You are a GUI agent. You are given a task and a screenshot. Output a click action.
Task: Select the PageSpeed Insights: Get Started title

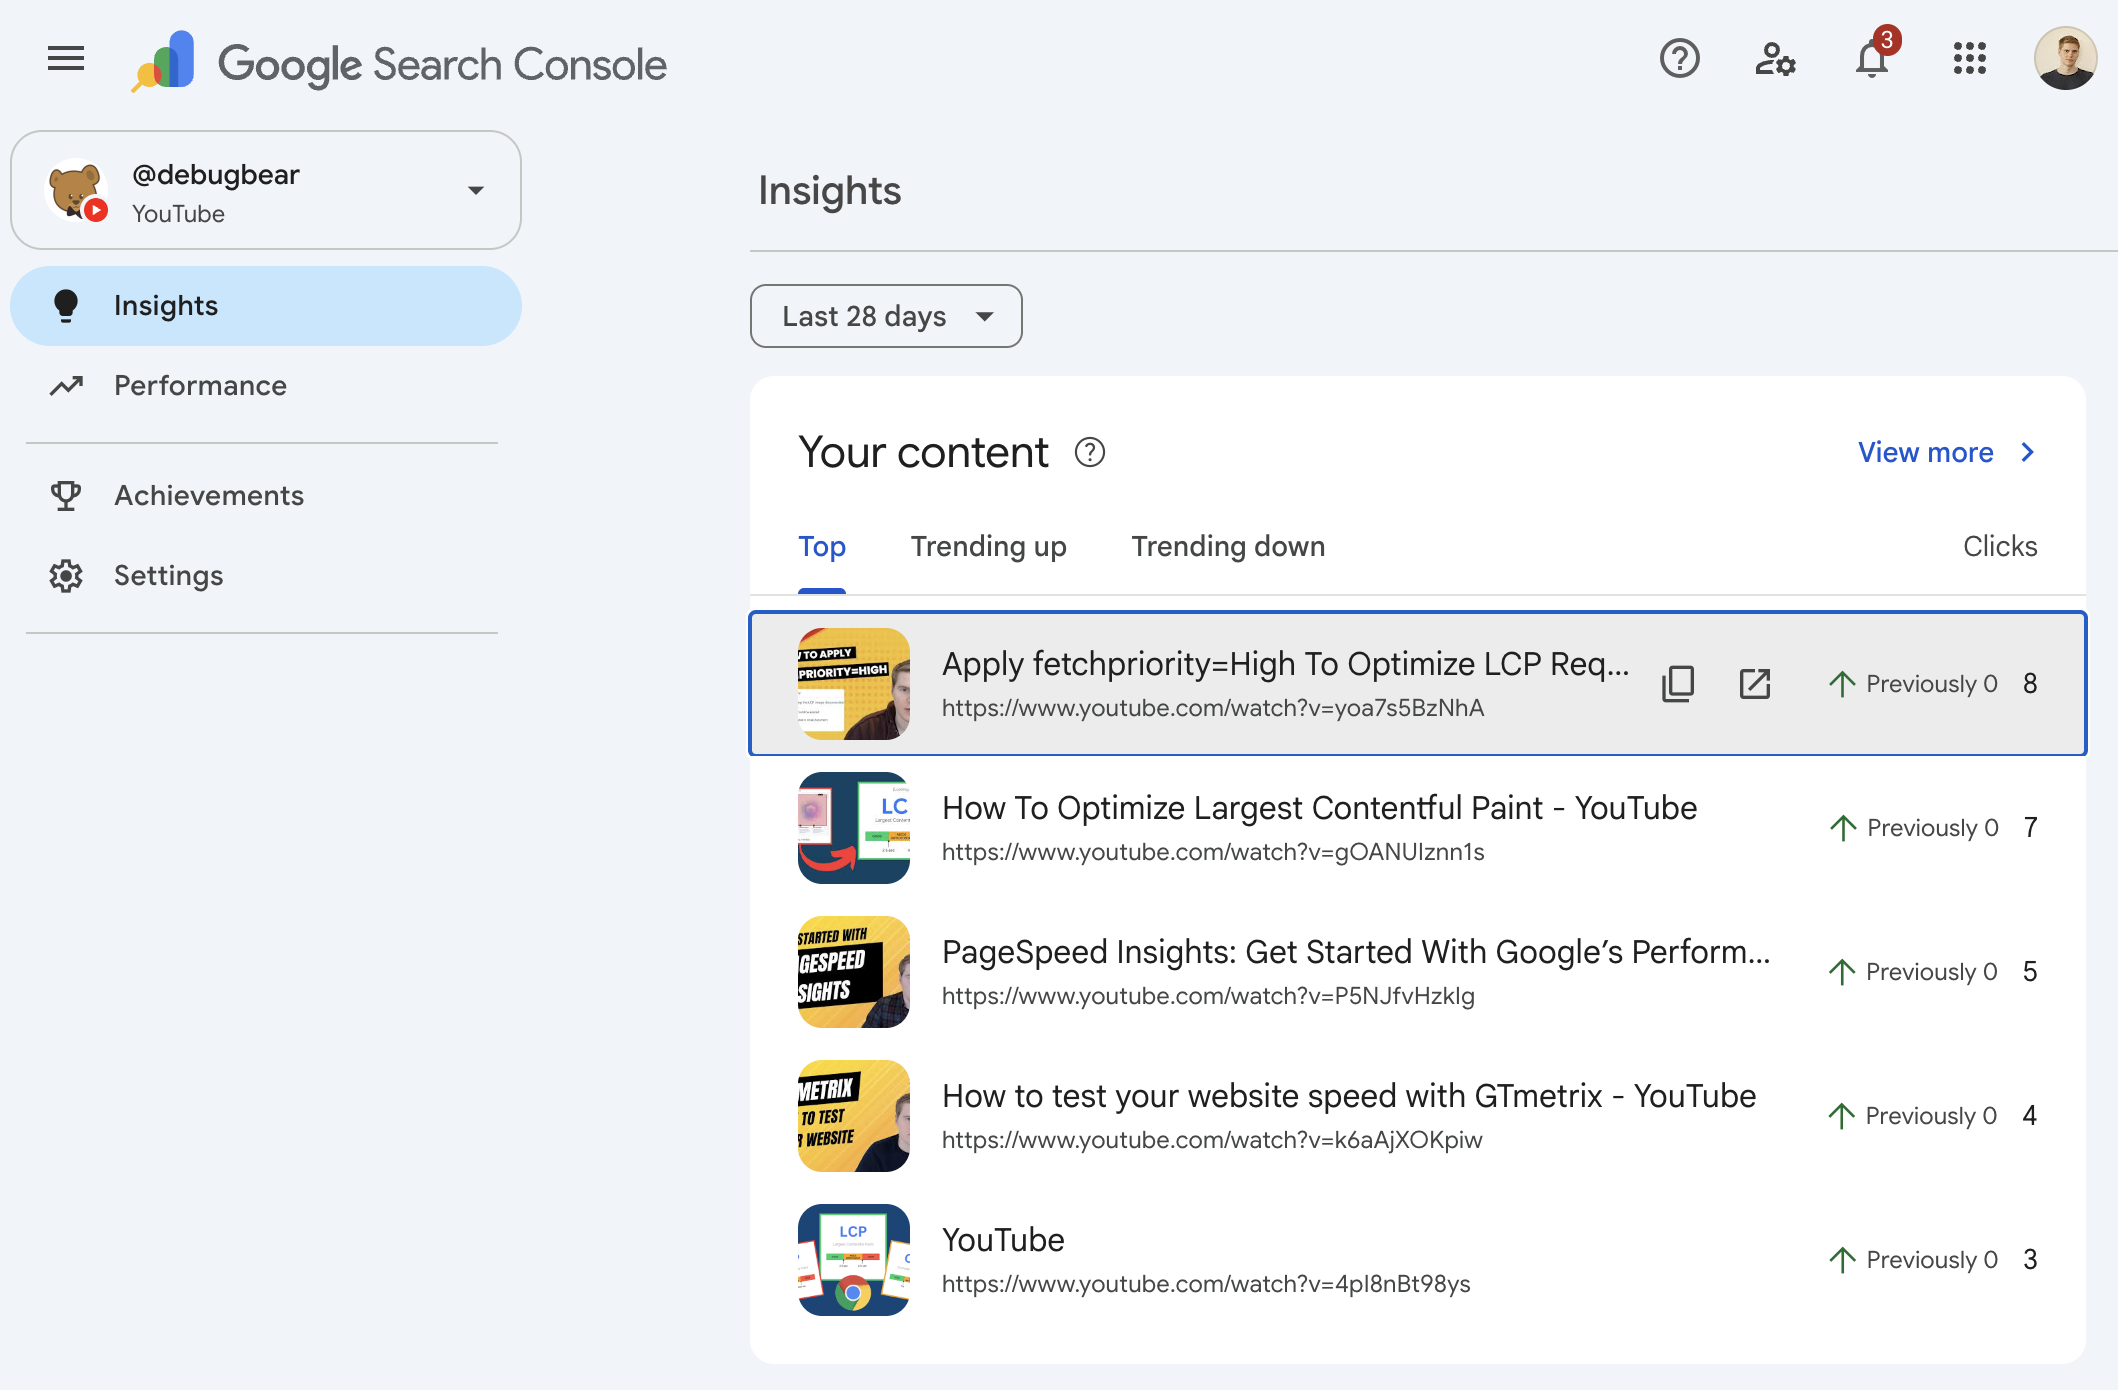[x=1356, y=952]
